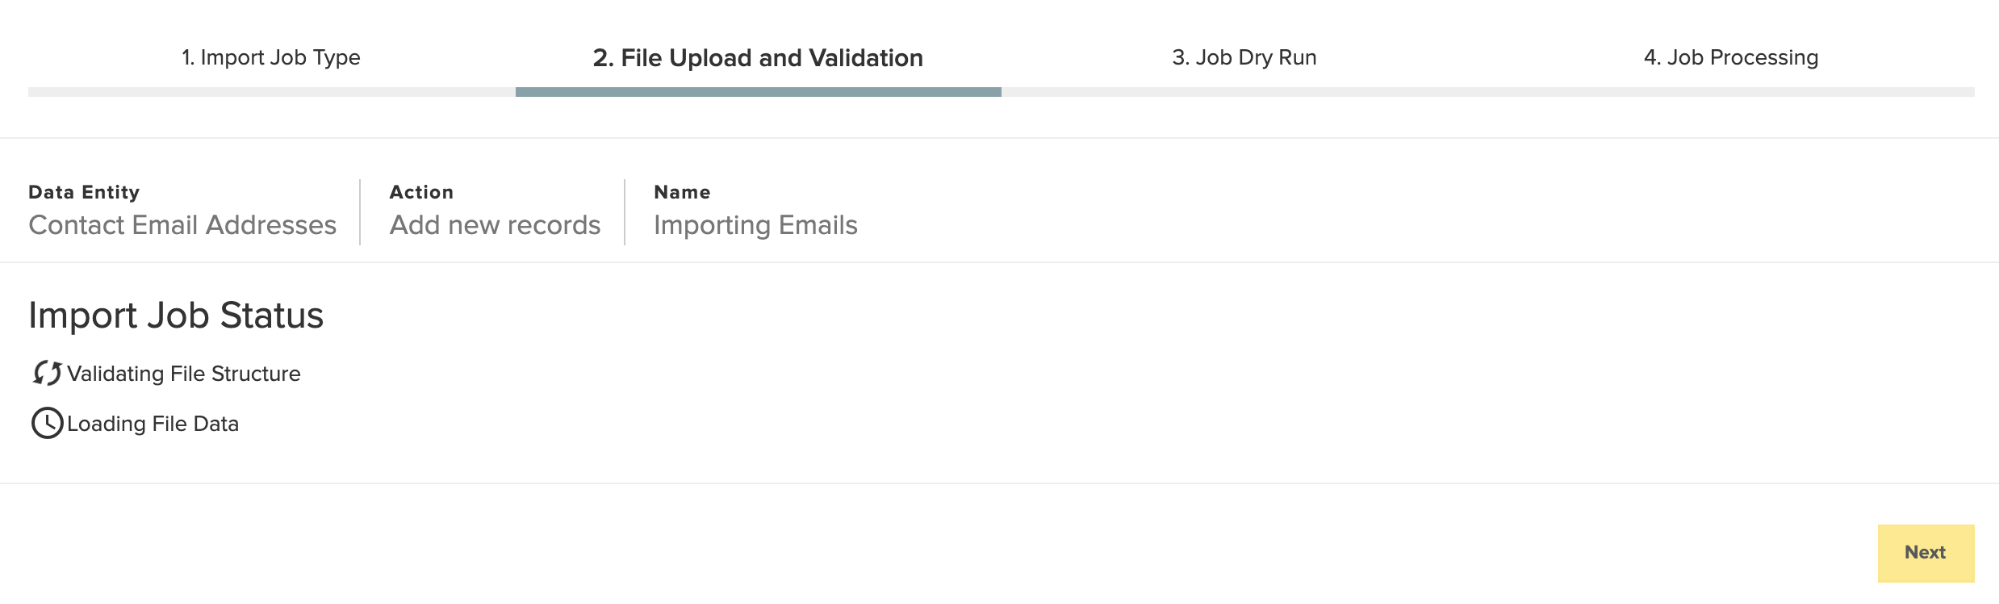Open the Job Dry Run step
The height and width of the screenshot is (604, 1999).
(1244, 57)
